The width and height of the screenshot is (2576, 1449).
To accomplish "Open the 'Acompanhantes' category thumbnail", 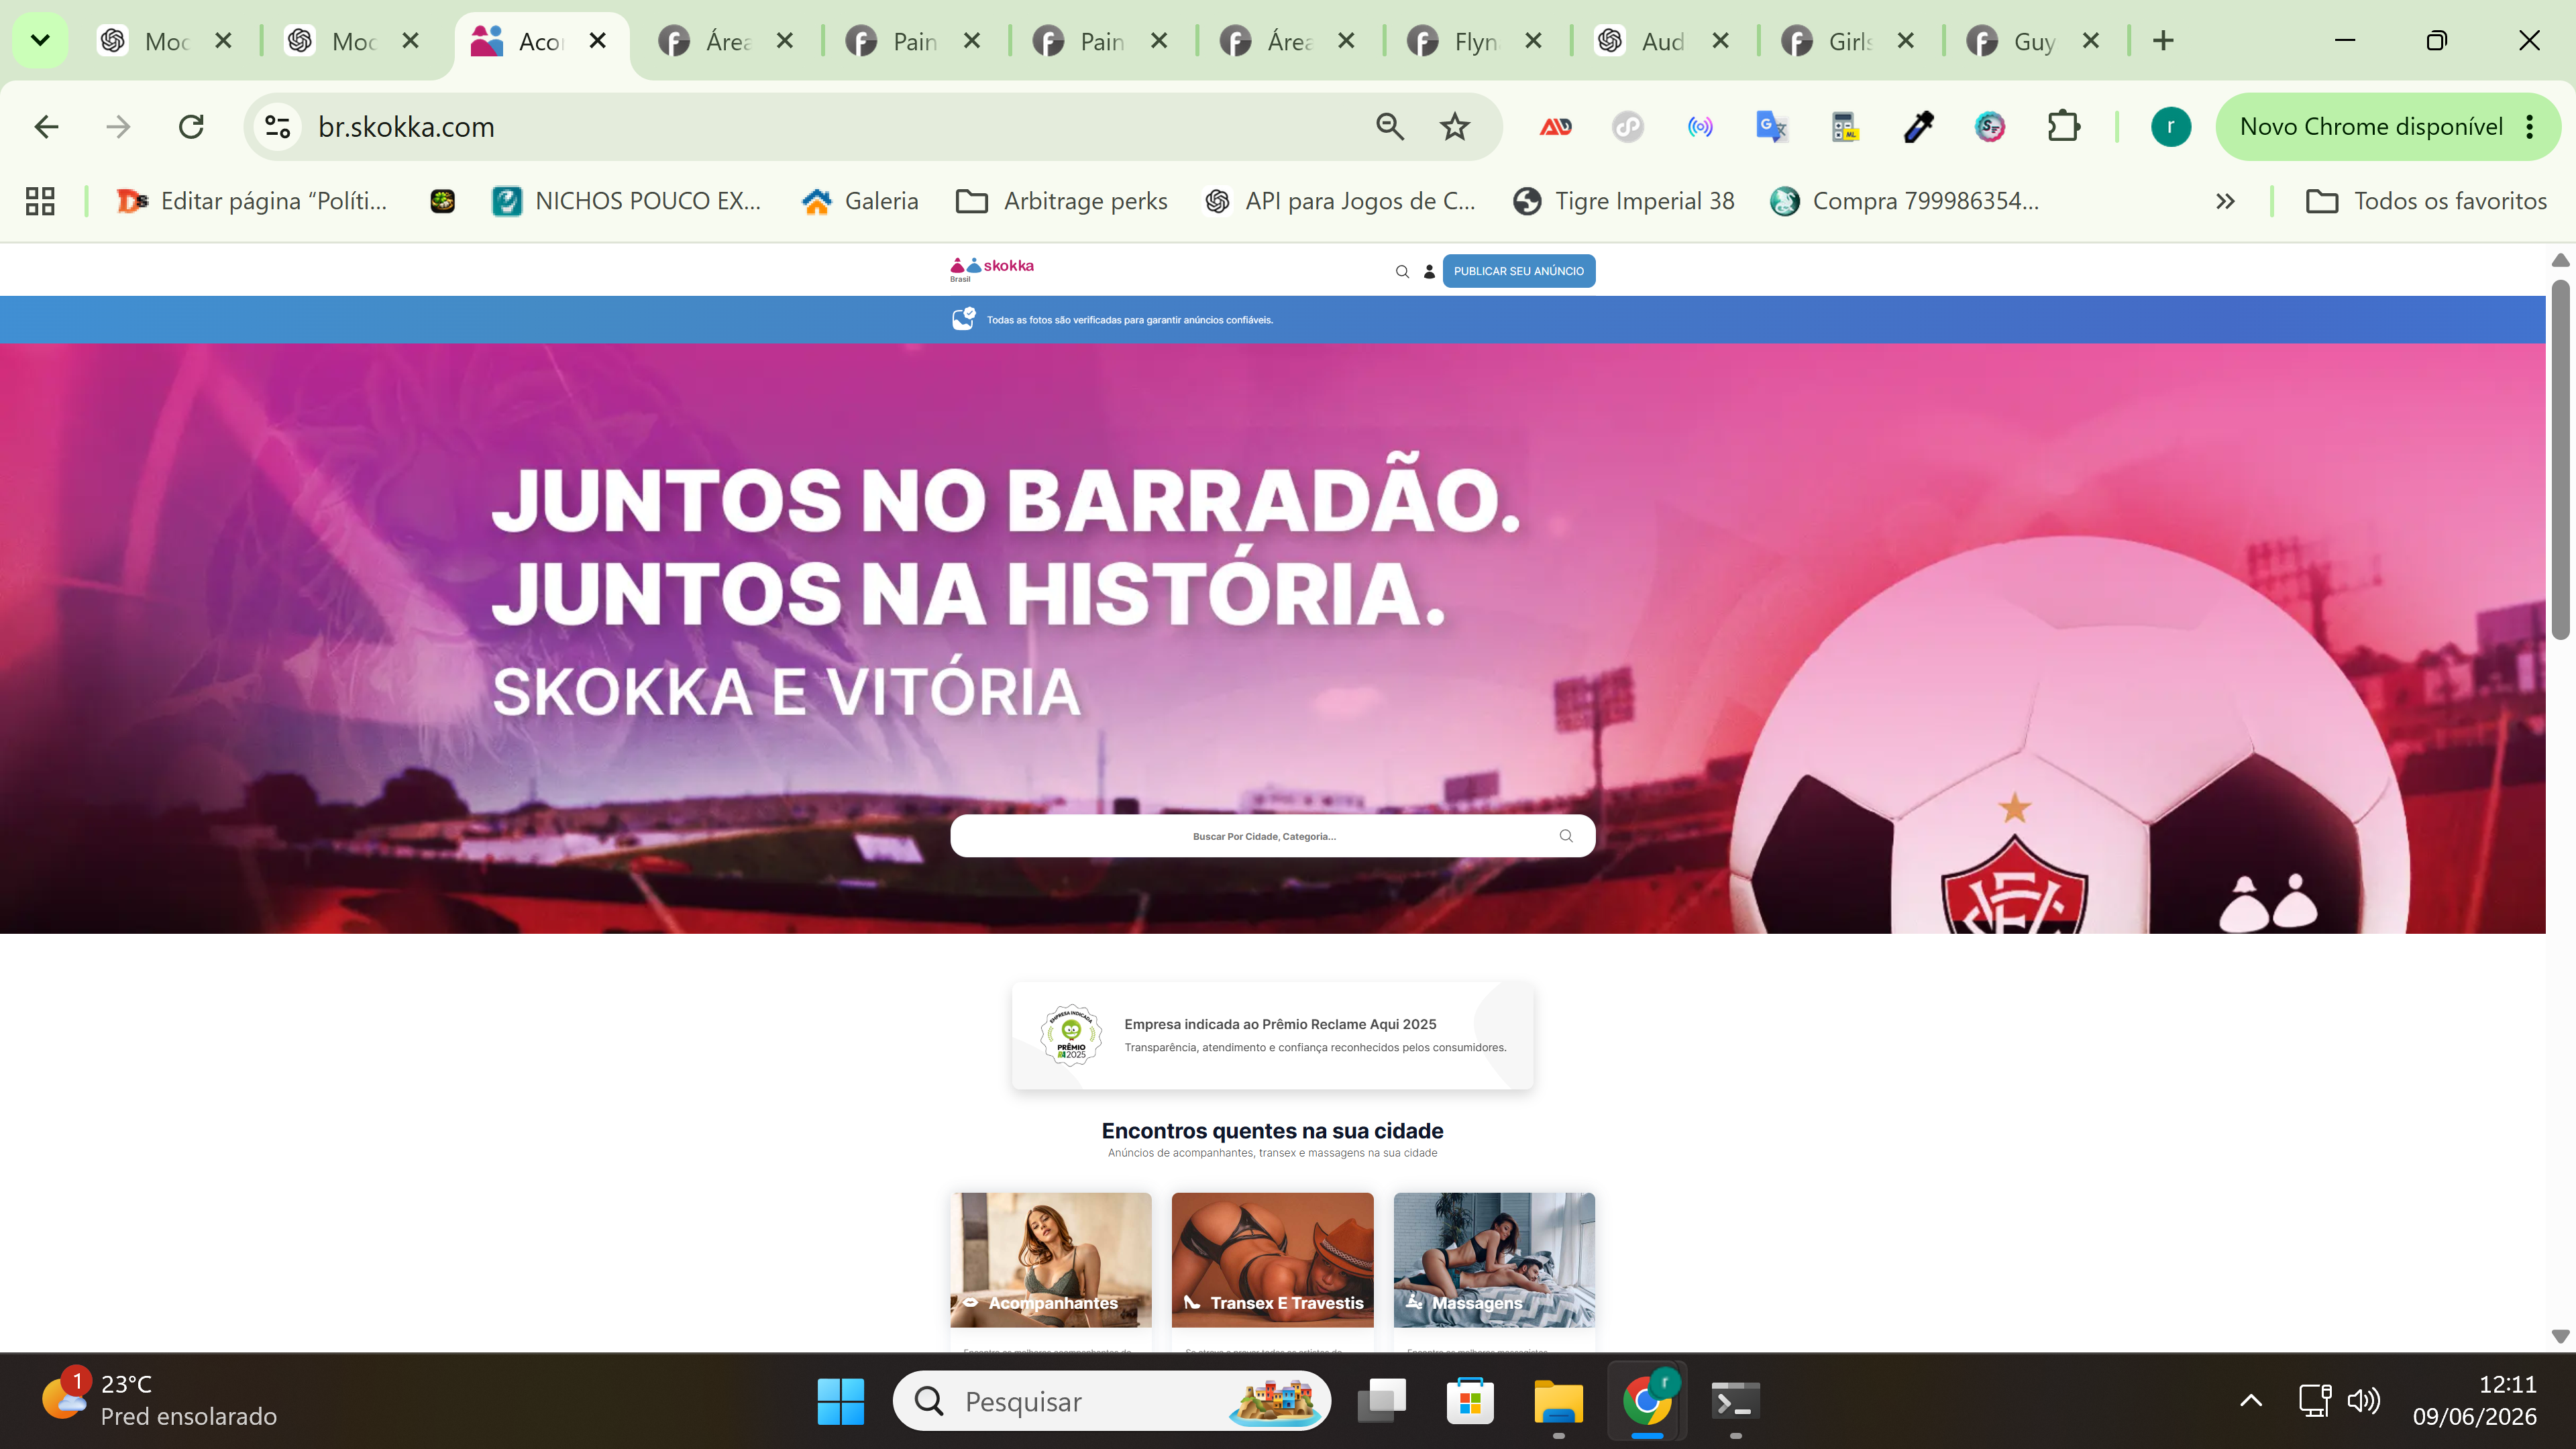I will click(1051, 1260).
